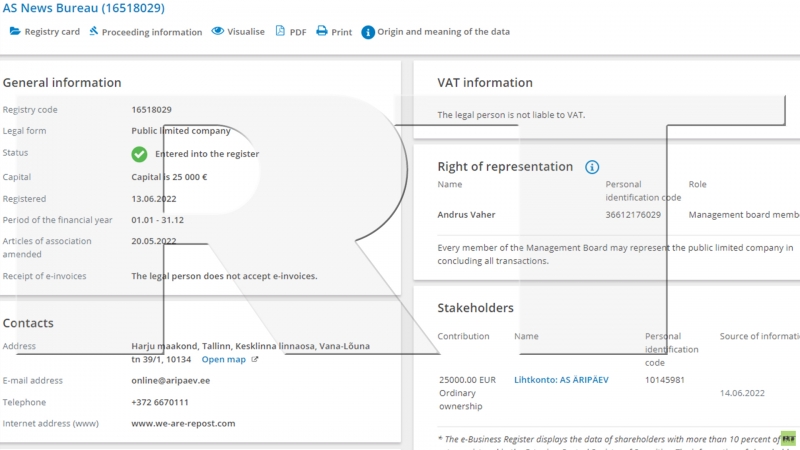
Task: Open map for the company address
Action: 223,359
